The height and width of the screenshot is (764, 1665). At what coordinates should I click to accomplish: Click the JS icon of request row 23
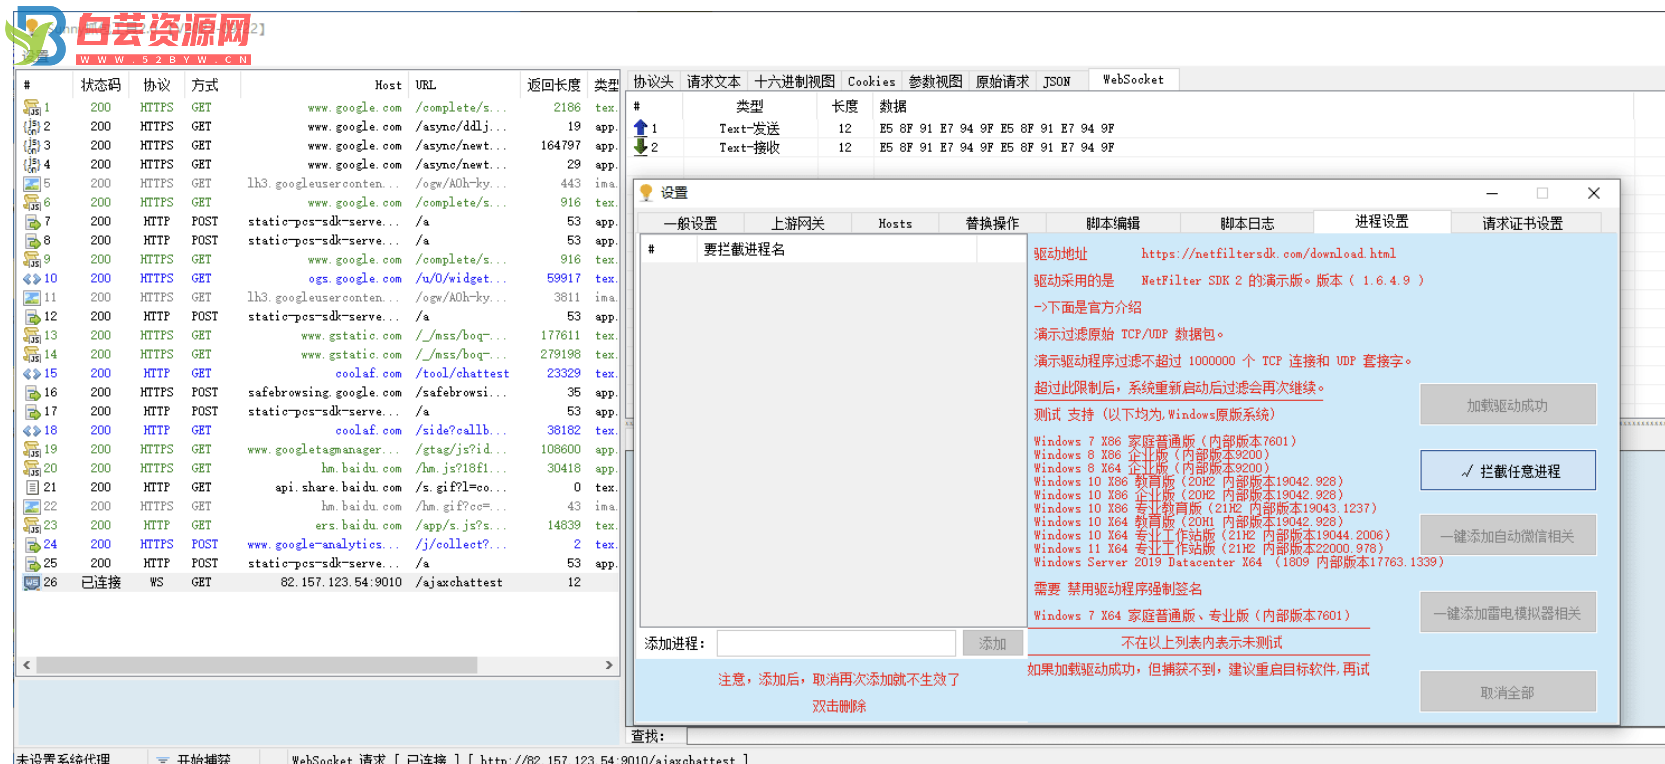coord(32,526)
